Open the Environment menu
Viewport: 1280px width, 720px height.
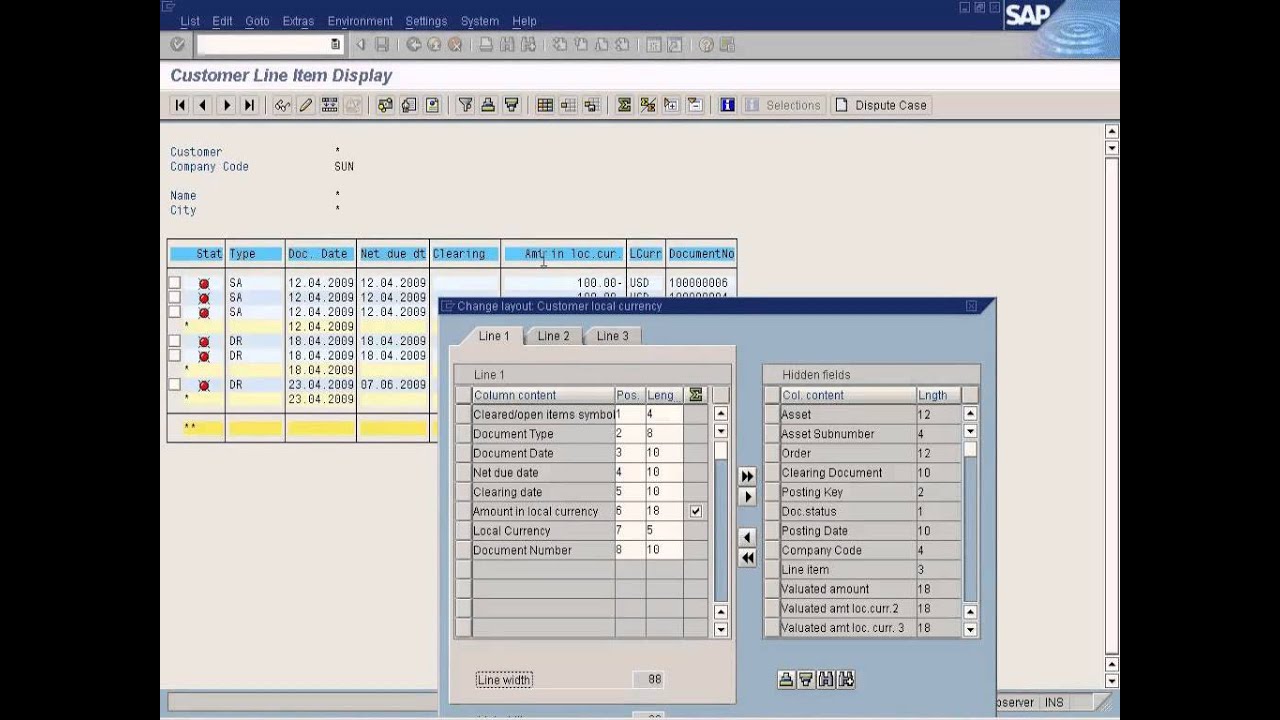[360, 21]
